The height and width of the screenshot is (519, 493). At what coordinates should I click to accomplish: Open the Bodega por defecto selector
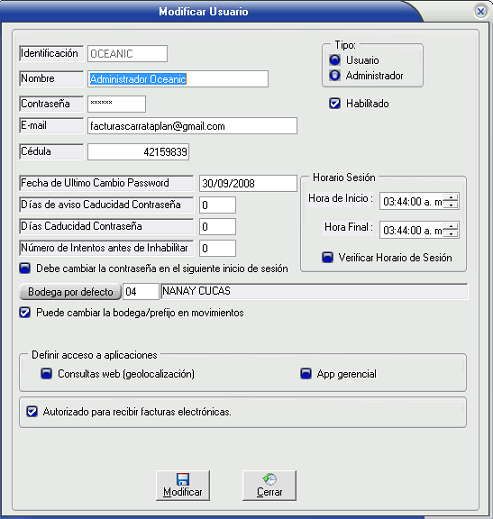tap(70, 292)
